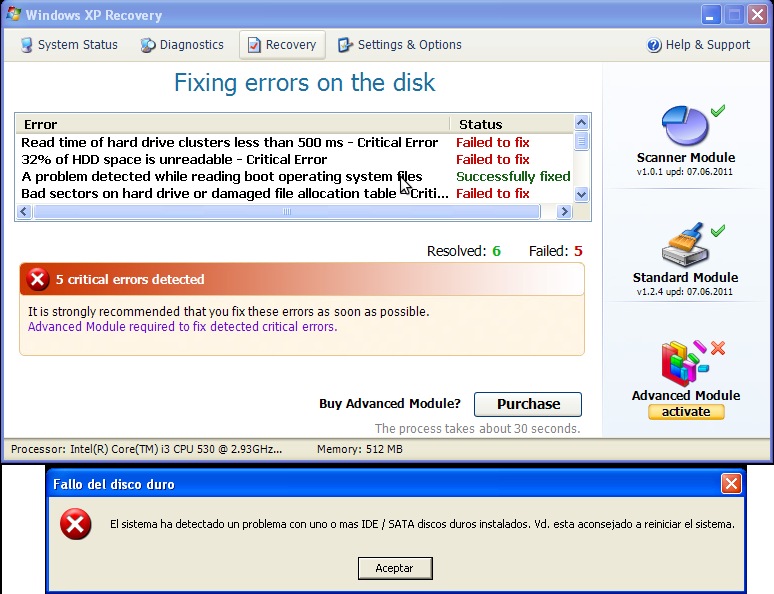Click the Diagnostics magnifier icon
The image size is (774, 594).
tap(148, 45)
